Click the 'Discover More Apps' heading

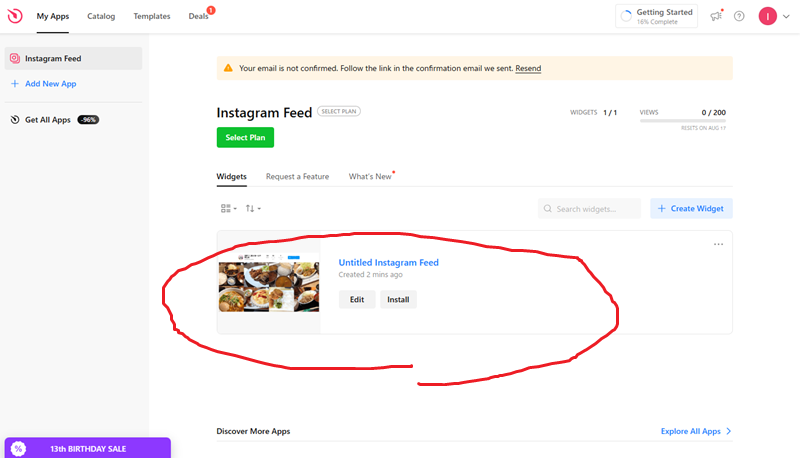(253, 431)
